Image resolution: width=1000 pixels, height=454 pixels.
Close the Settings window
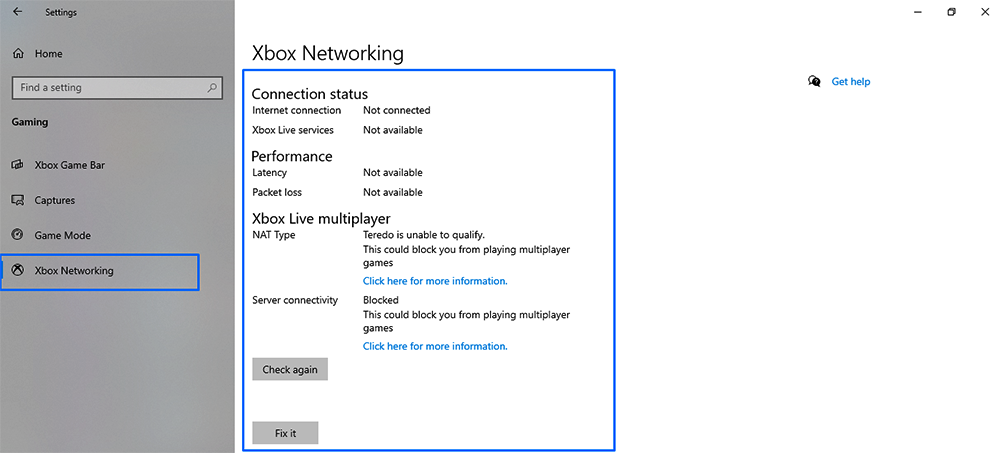point(985,12)
